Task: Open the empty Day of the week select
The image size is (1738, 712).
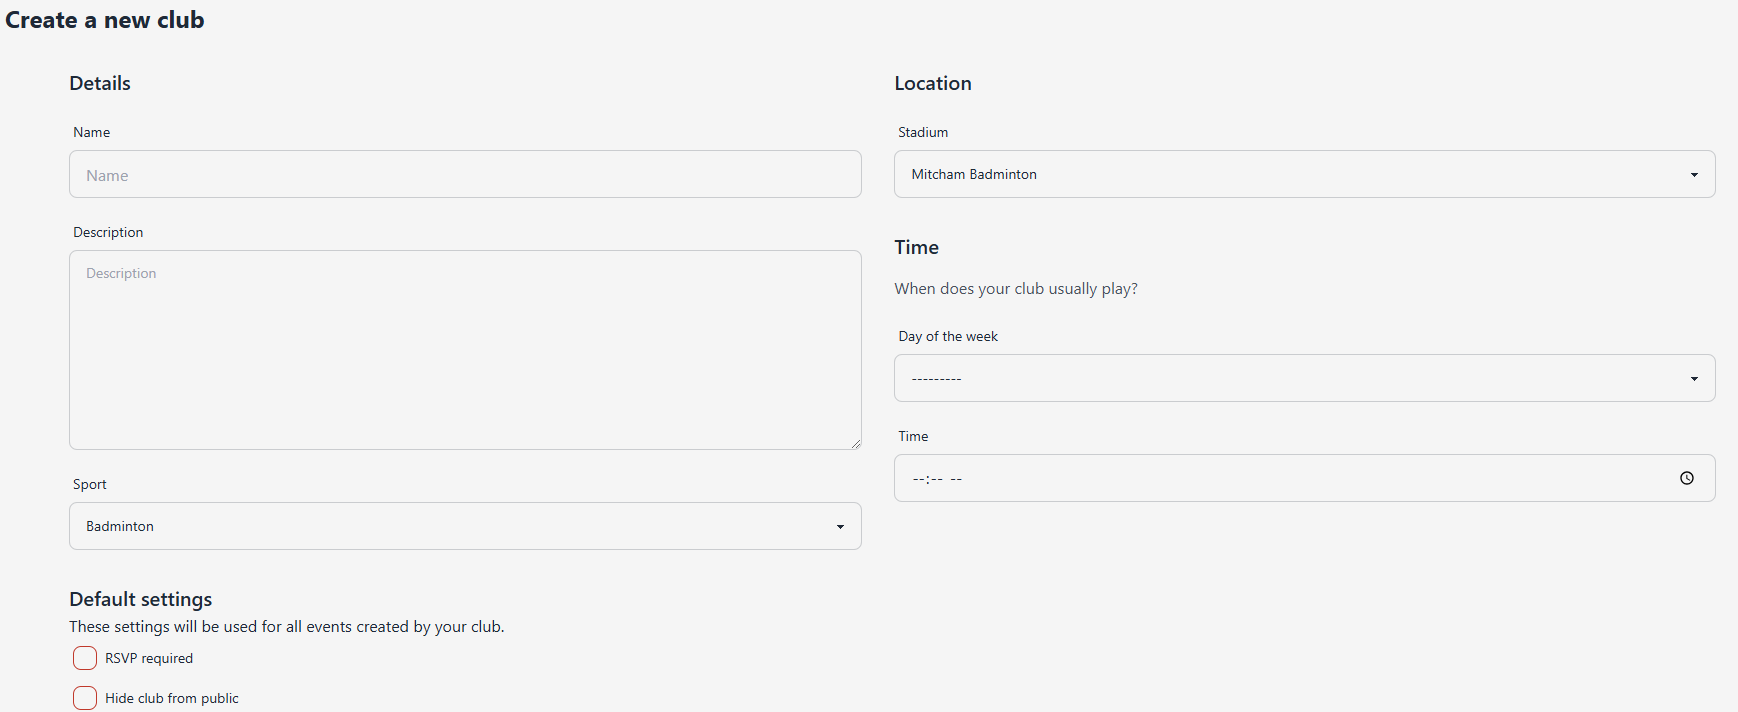Action: 1290,378
